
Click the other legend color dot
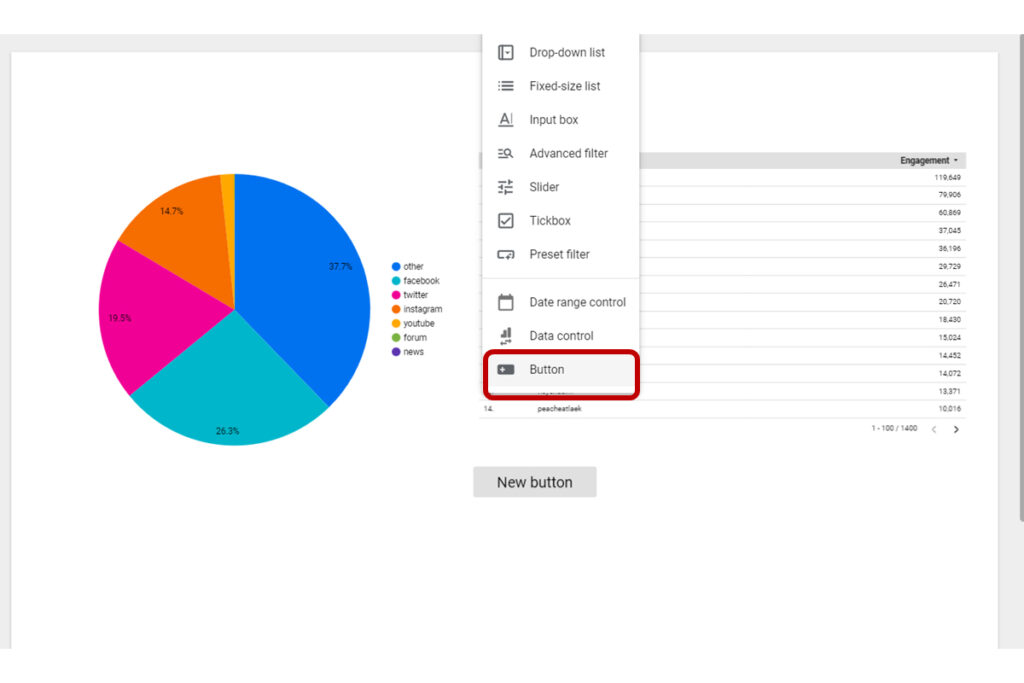(396, 266)
